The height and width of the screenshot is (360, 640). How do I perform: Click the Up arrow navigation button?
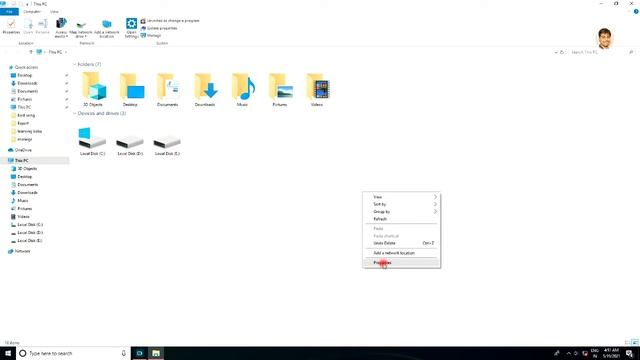[31, 52]
